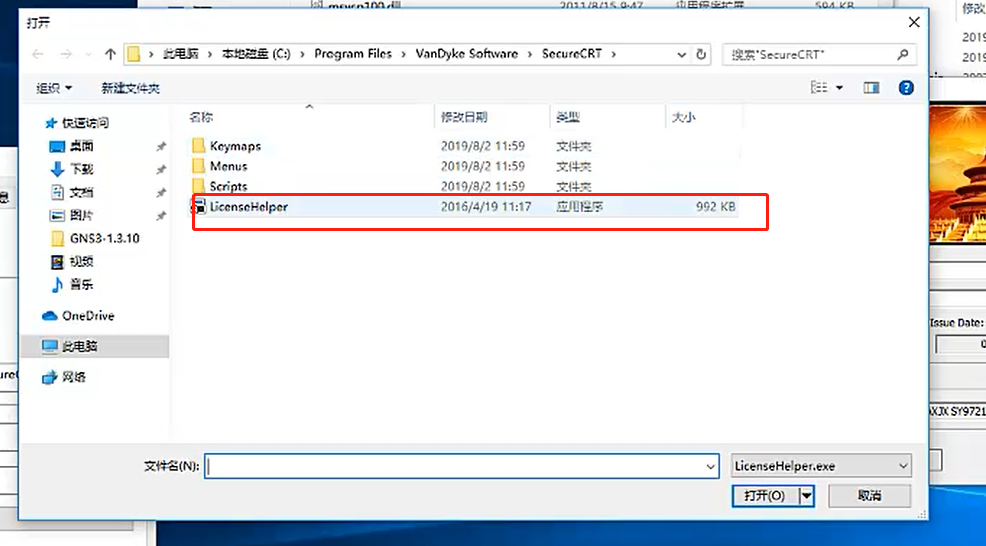Screen dimensions: 986x546
Task: Open LicenseHelper.exe file type filter
Action: [x=821, y=466]
